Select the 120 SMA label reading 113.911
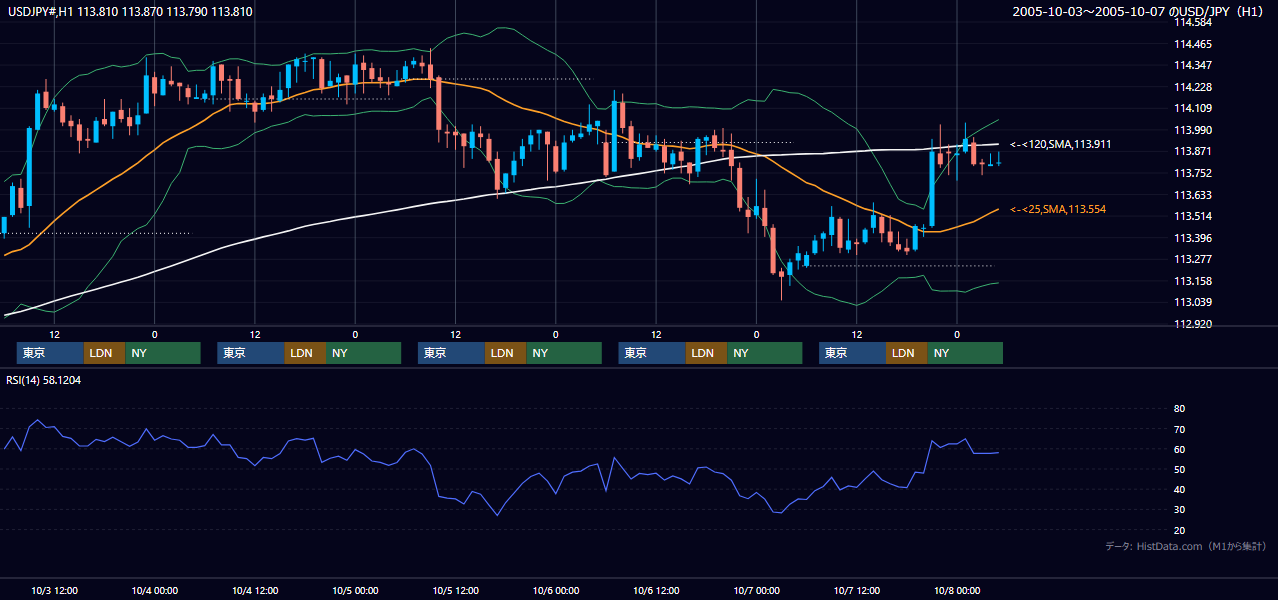Viewport: 1278px width, 600px height. click(1061, 144)
